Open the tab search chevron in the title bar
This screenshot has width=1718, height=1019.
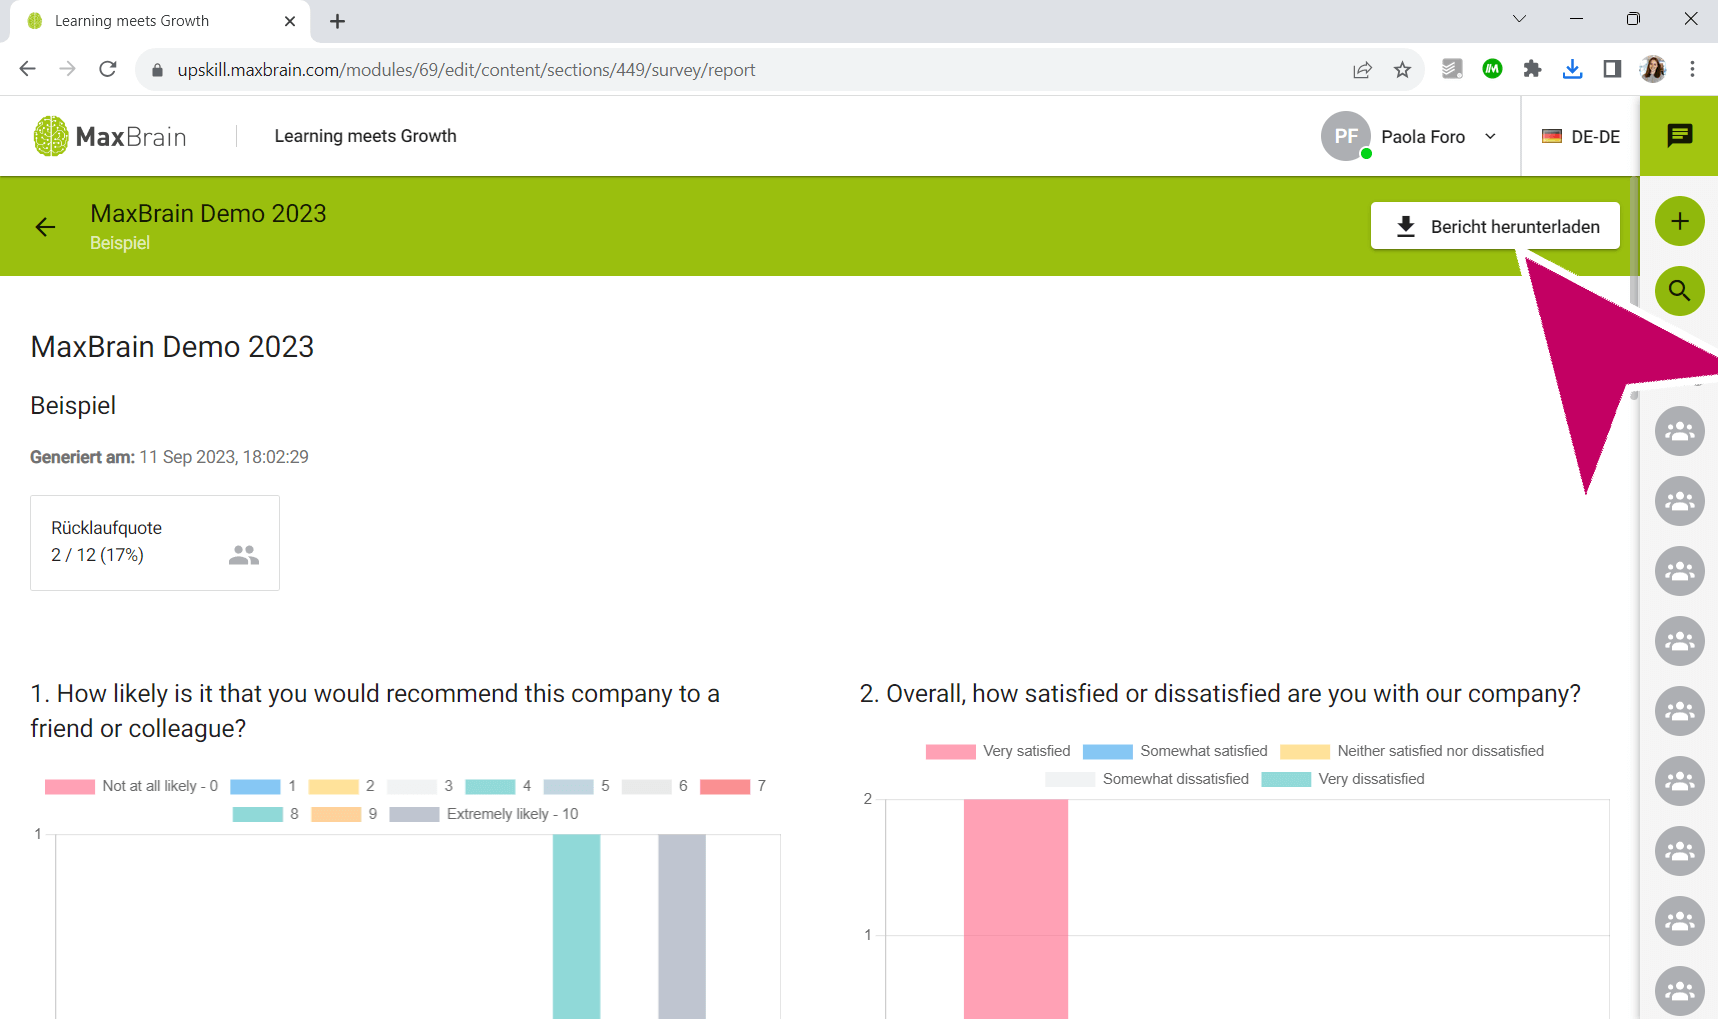(x=1519, y=19)
